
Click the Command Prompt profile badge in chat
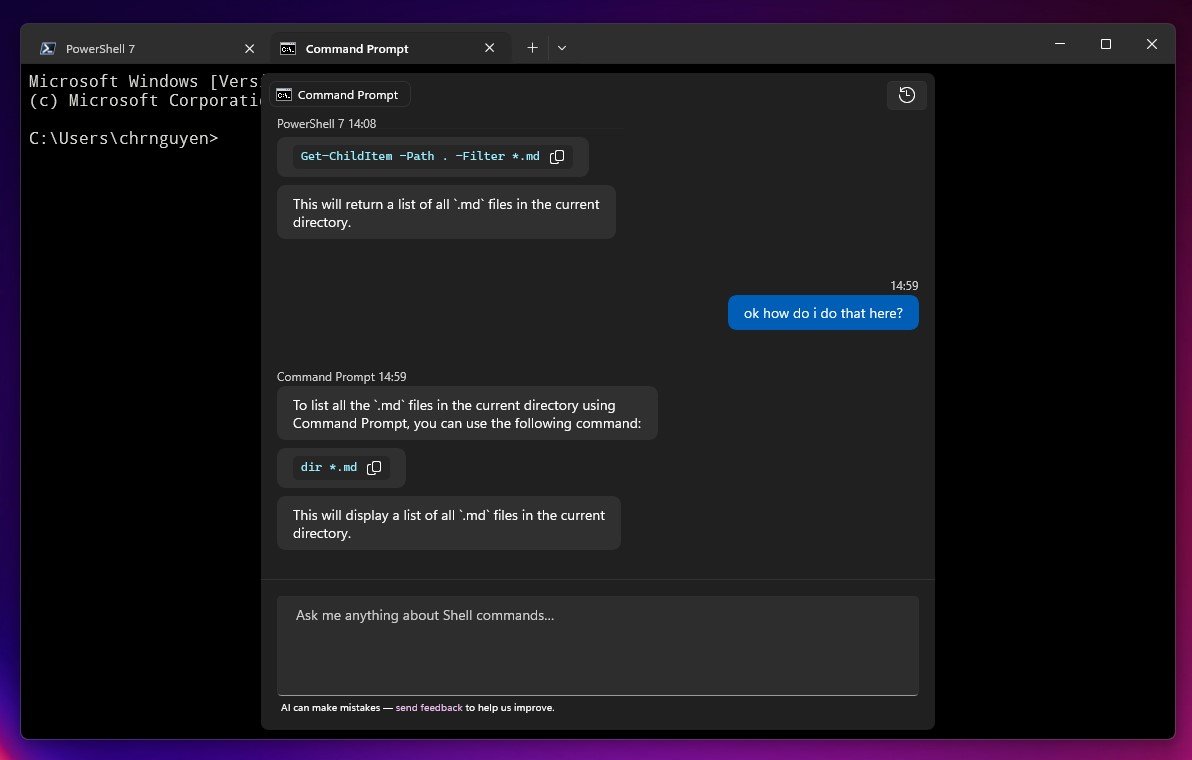point(339,94)
